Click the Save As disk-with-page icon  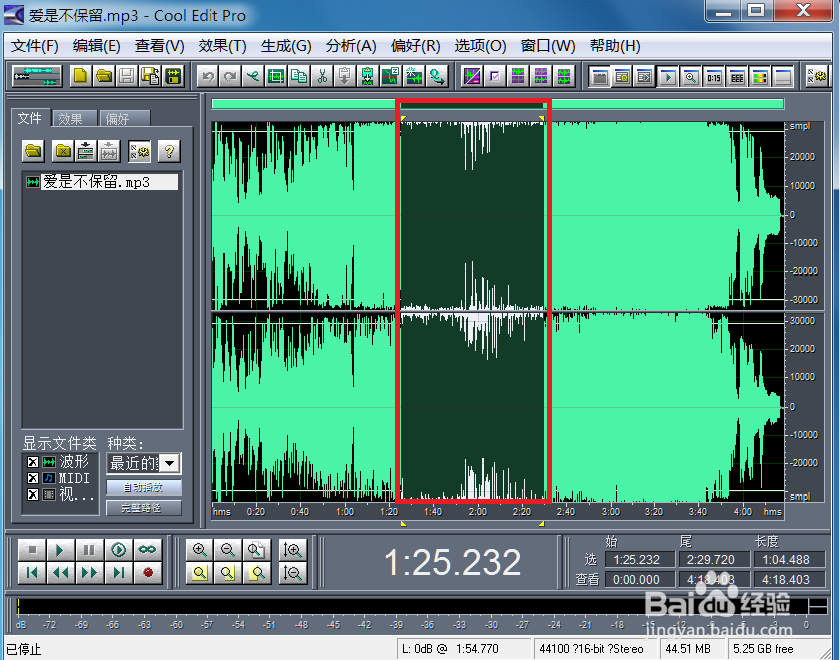tap(150, 77)
